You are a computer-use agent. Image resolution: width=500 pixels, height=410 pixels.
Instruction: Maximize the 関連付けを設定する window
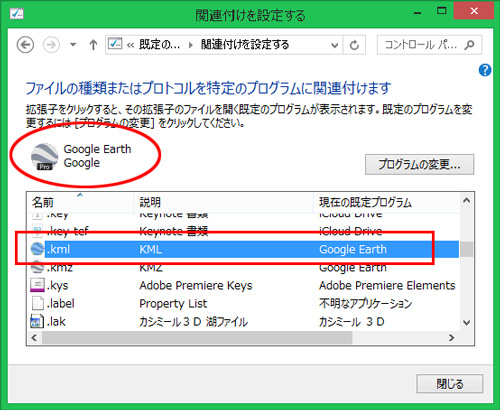tap(442, 11)
